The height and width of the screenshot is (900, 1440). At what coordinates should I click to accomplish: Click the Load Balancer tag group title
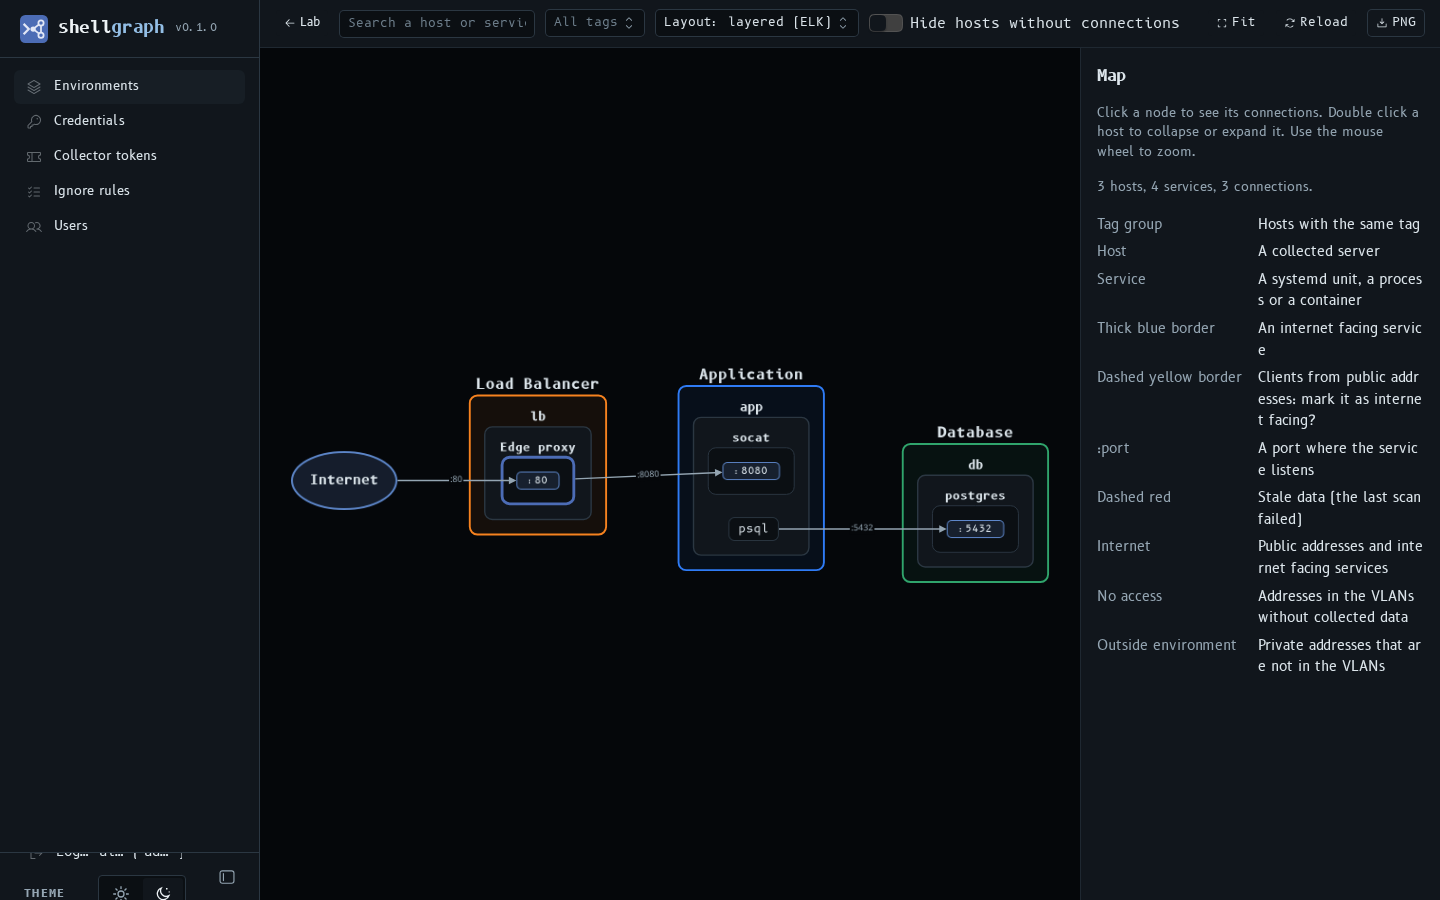(538, 384)
